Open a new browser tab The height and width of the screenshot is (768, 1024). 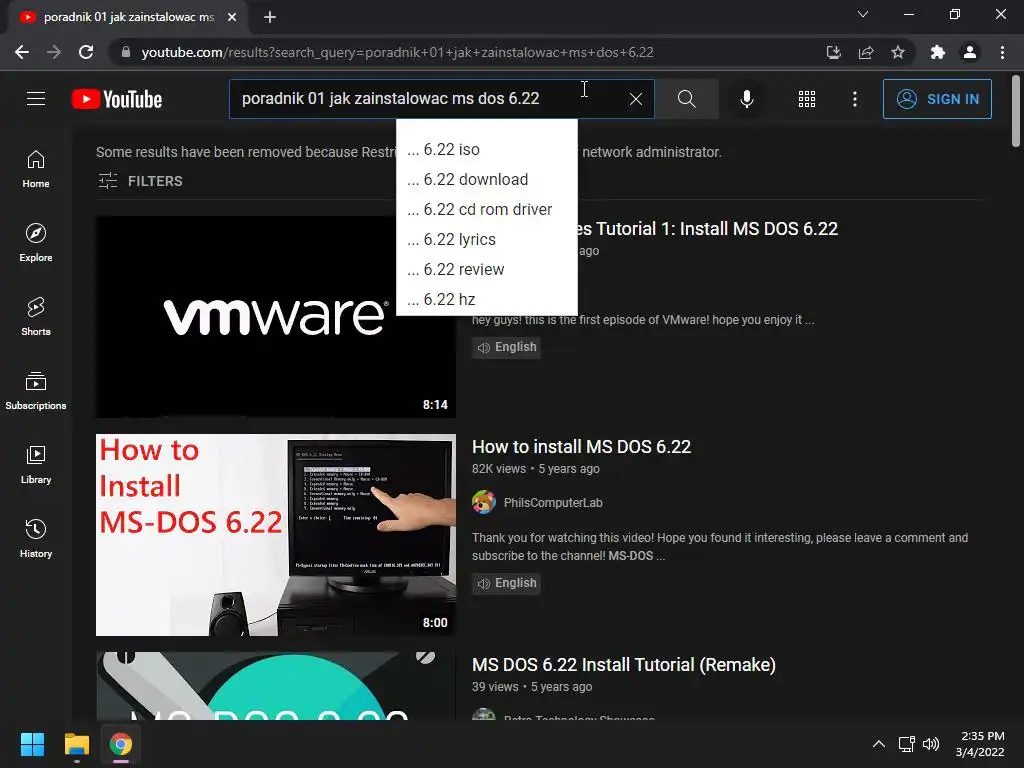[270, 17]
